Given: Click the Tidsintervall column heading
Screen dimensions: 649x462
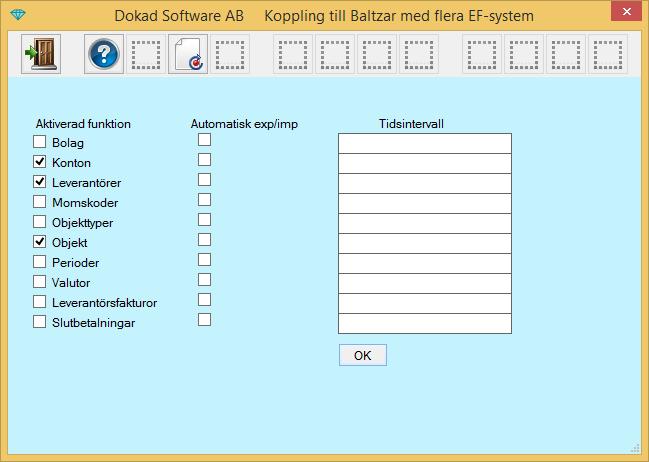Looking at the screenshot, I should click(x=411, y=124).
